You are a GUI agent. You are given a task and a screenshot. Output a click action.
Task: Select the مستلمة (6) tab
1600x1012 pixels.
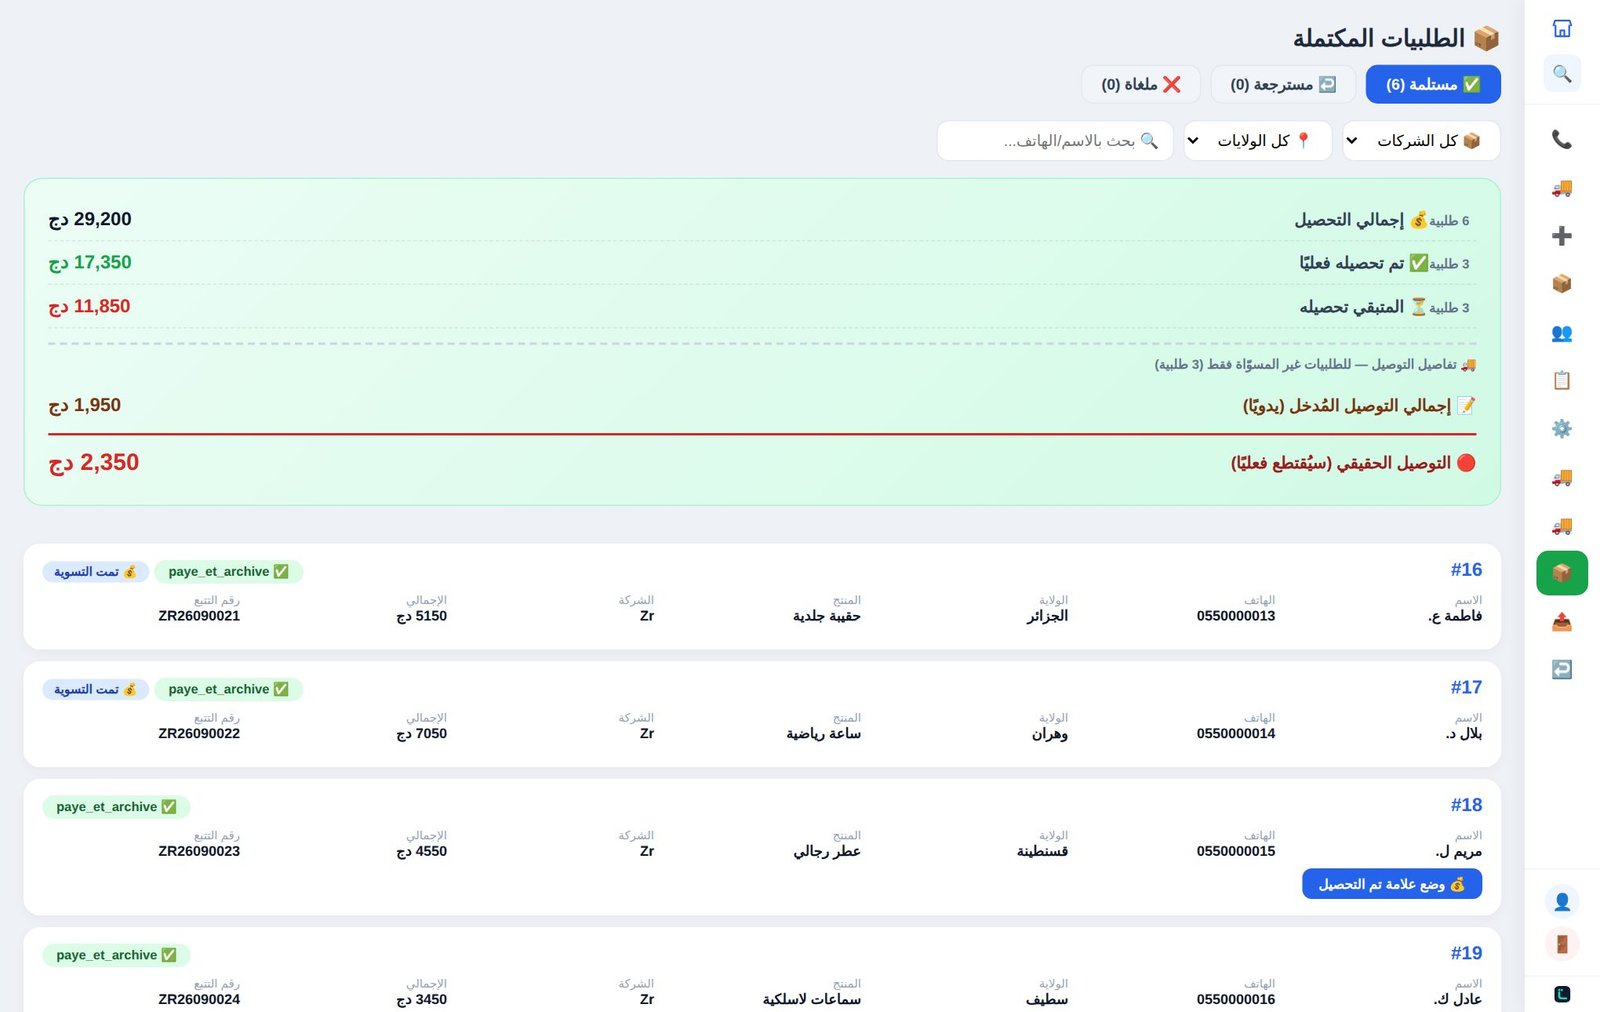(x=1433, y=84)
